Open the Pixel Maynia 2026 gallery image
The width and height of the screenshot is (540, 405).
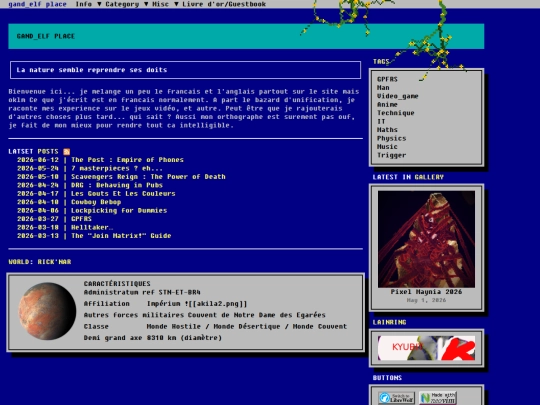(x=426, y=239)
